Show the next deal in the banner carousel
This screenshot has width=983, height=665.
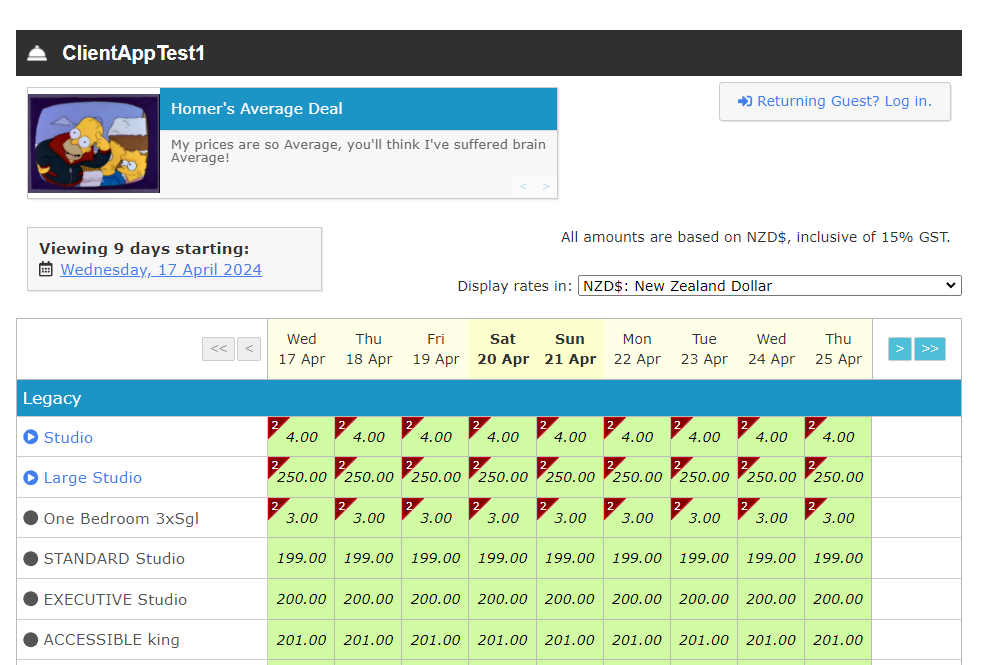coord(546,186)
